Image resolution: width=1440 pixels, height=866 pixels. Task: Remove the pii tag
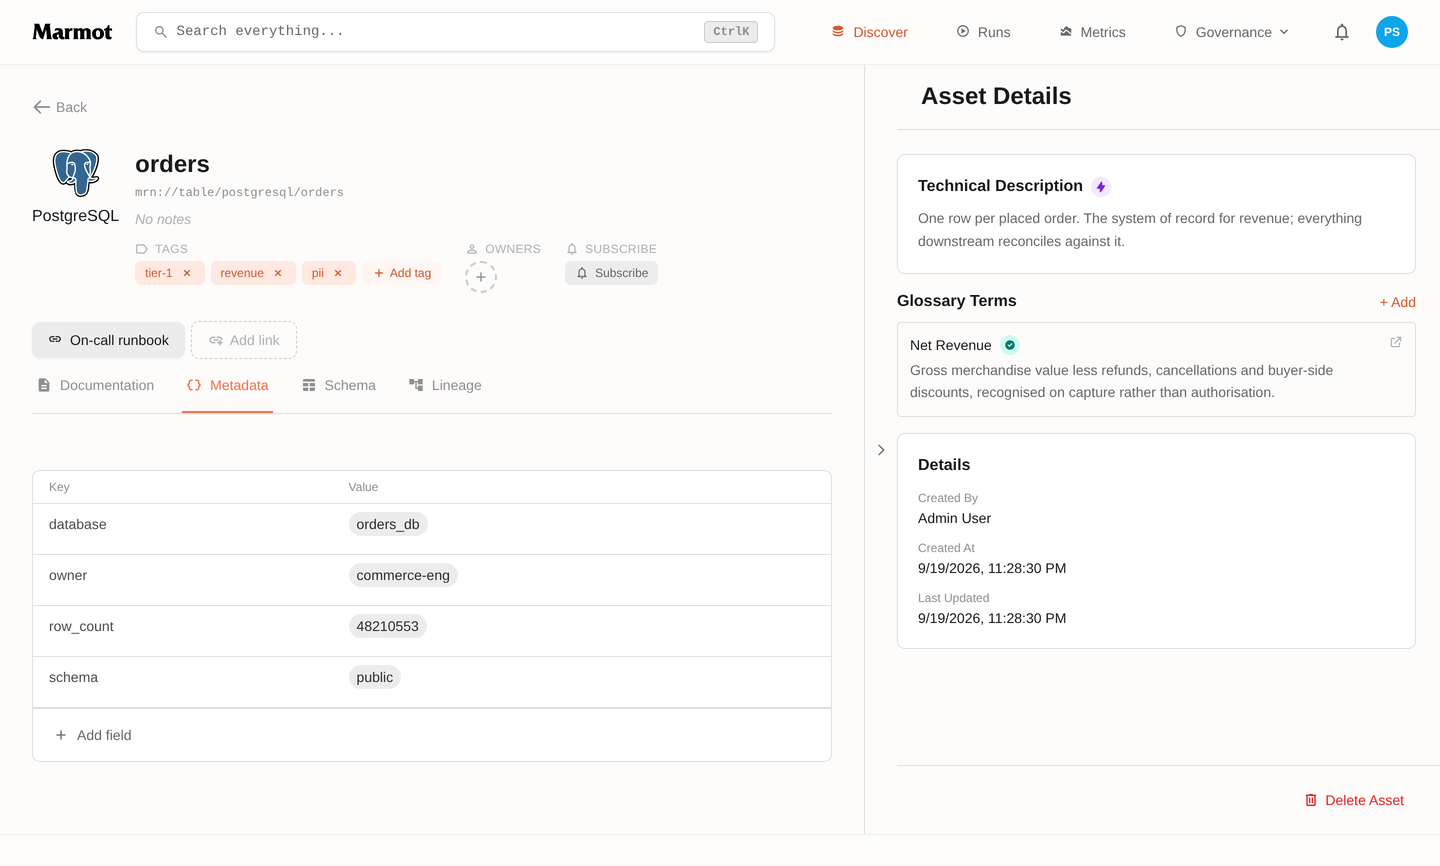338,273
